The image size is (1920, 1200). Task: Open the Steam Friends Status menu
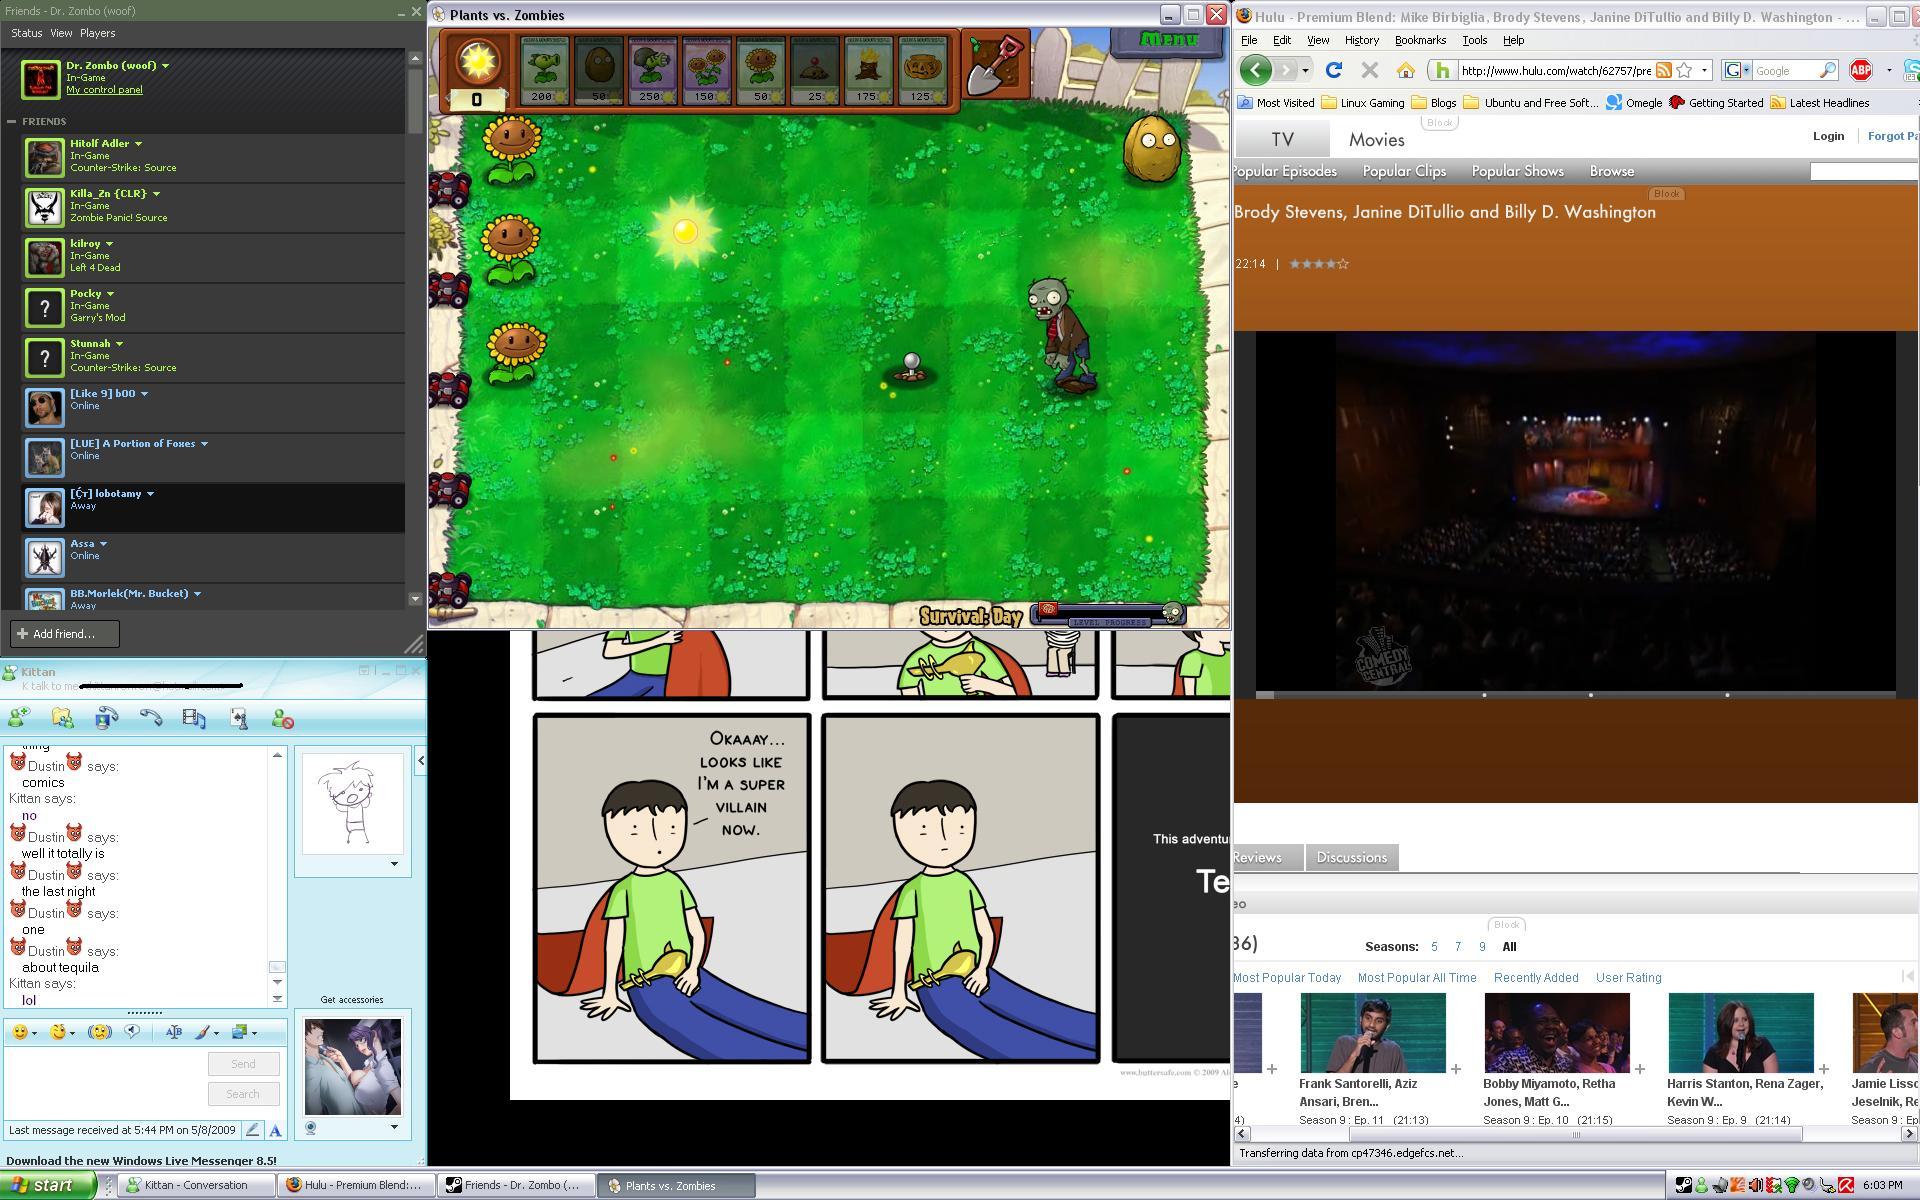point(26,33)
